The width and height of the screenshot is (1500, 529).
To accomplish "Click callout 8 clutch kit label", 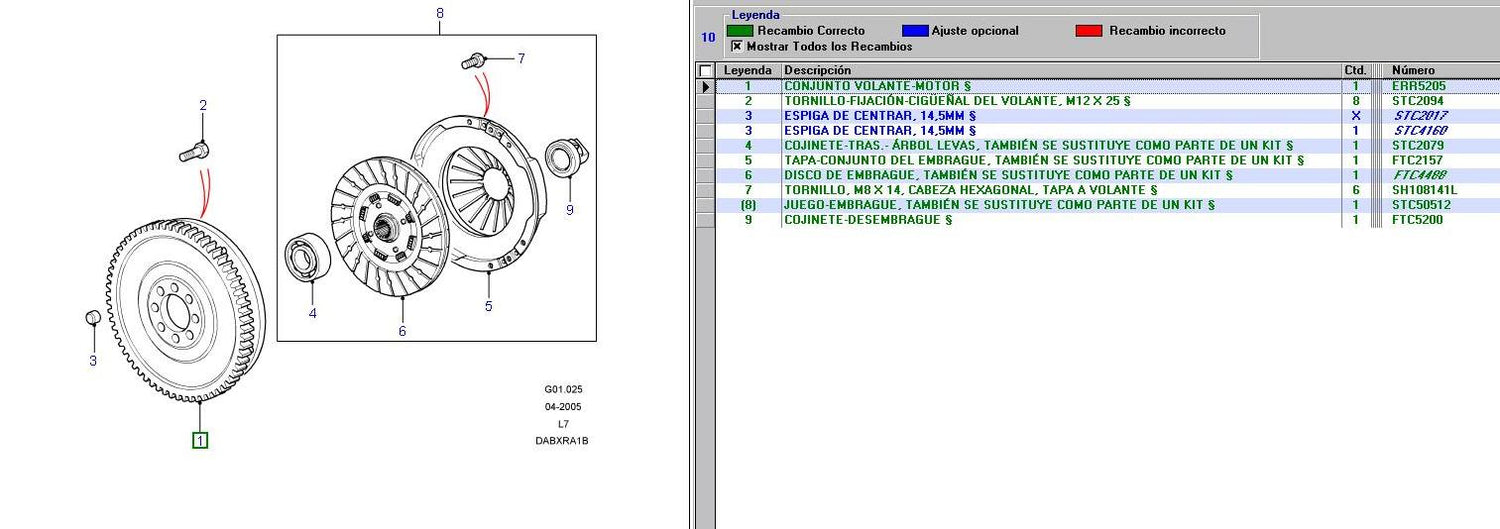I will [x=440, y=13].
